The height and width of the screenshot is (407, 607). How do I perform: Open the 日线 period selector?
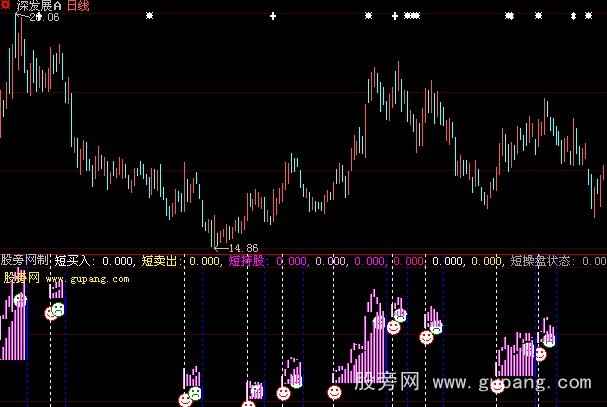point(76,7)
